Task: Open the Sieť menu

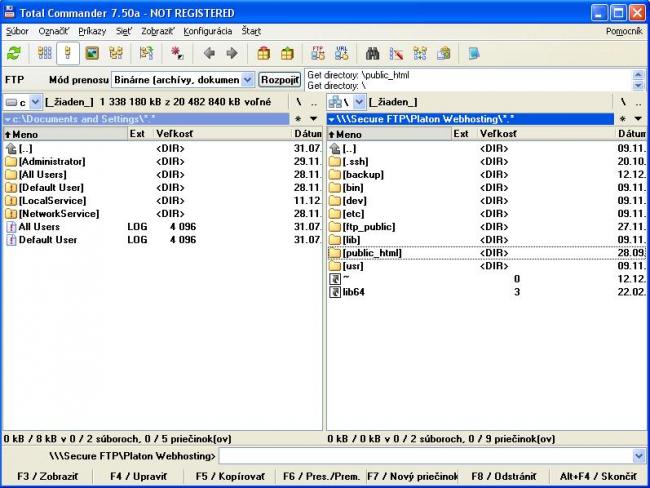Action: pos(124,31)
